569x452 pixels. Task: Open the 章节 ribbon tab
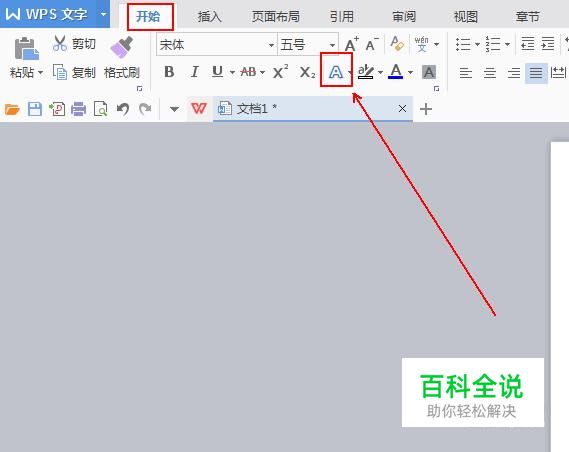(527, 16)
